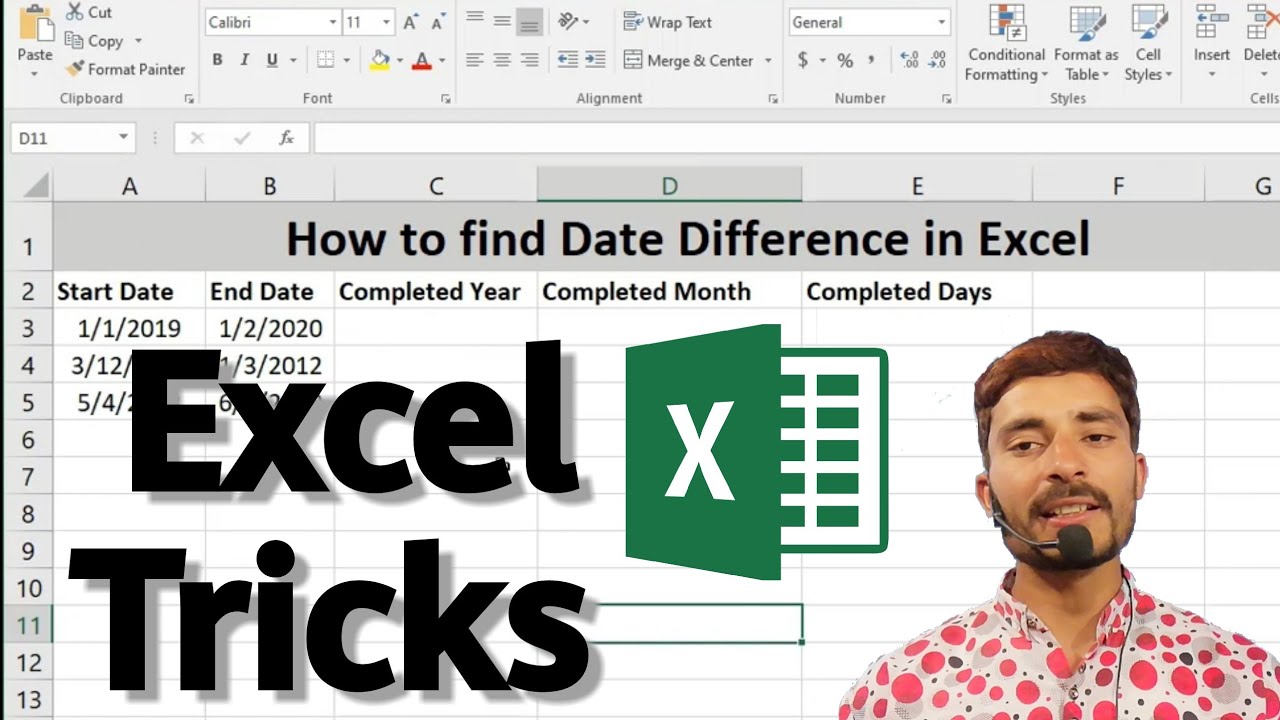Open Clipboard group dialog launcher
Screen dimensions: 1280x720
point(189,99)
